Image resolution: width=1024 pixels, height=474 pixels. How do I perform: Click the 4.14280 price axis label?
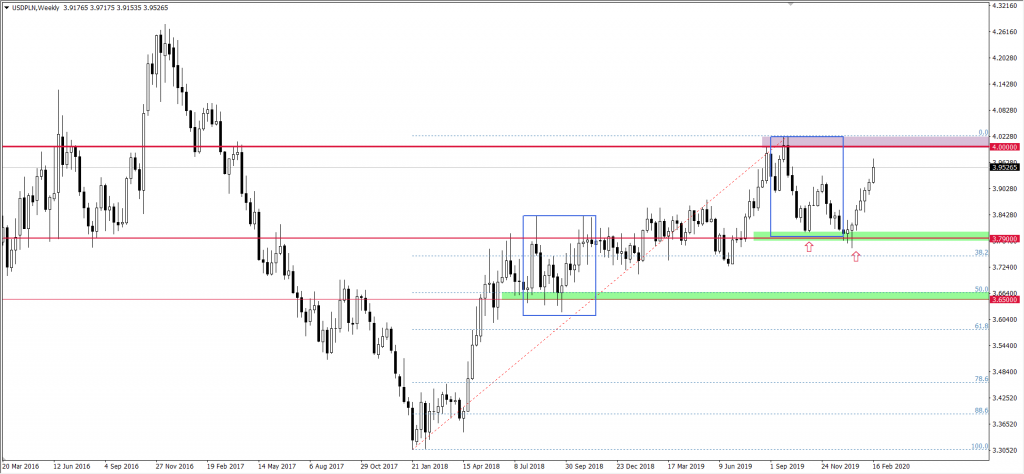pos(1004,84)
